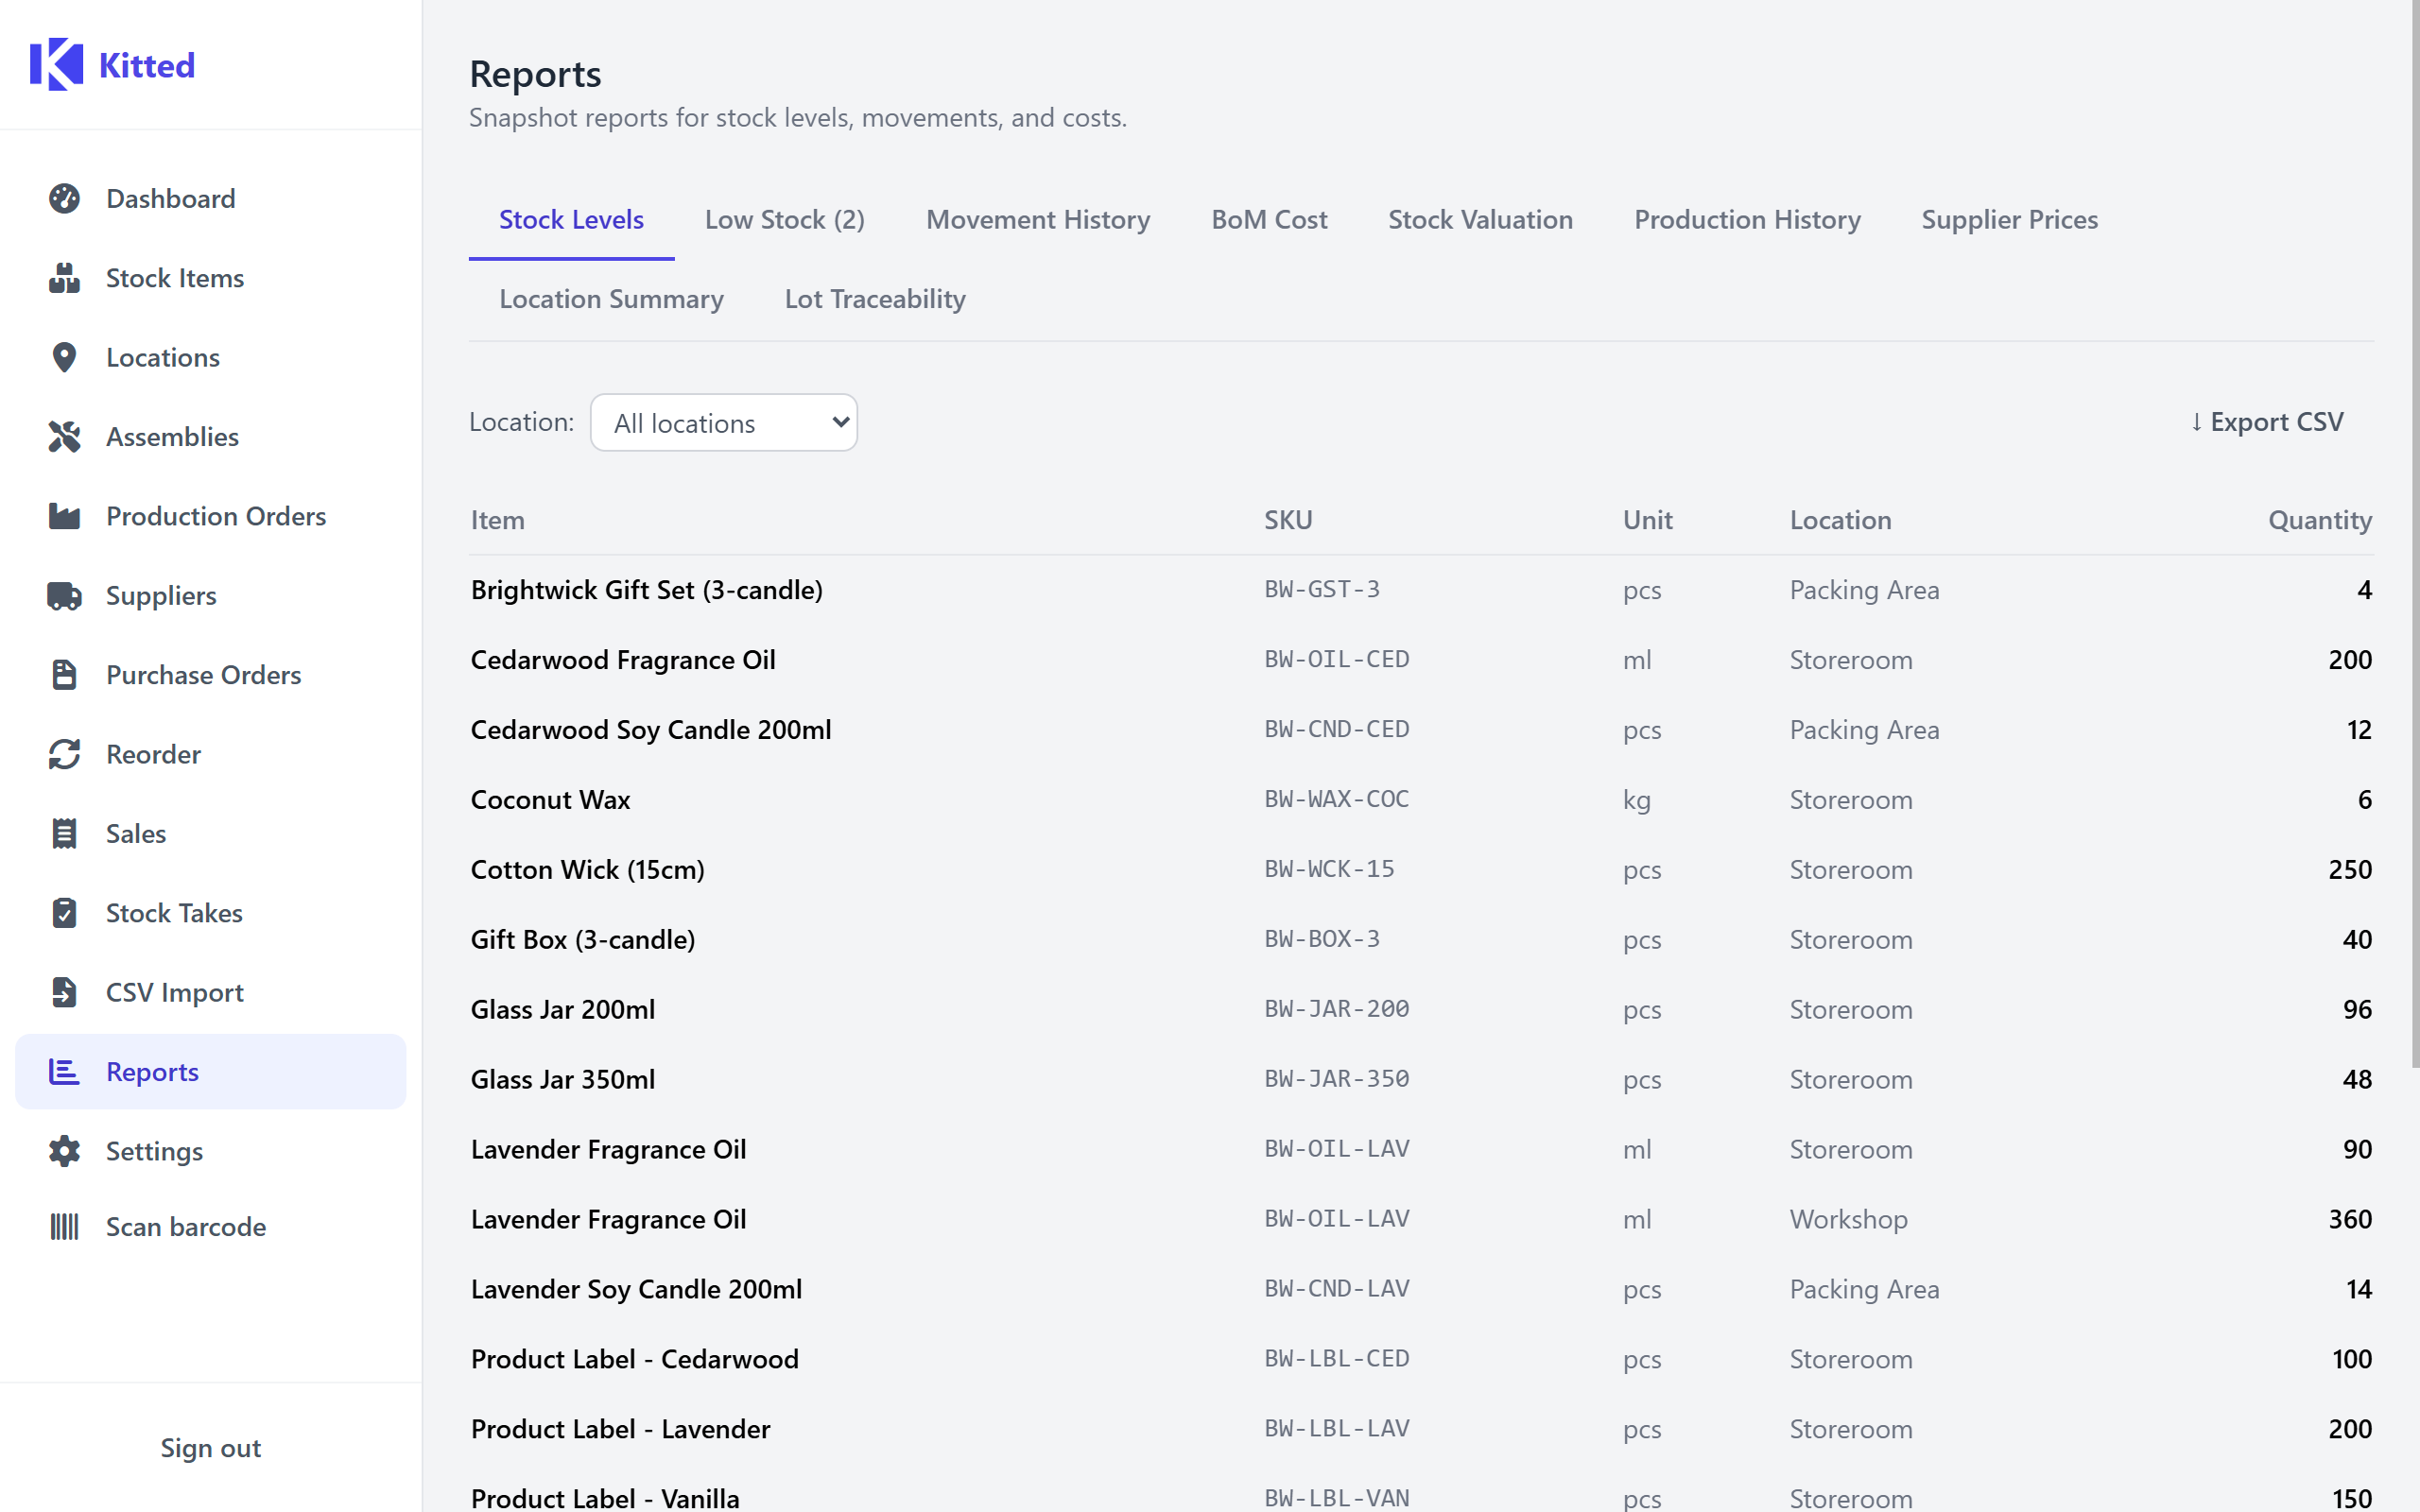The width and height of the screenshot is (2420, 1512).
Task: Click SKU BW-CND-LAV cell
Action: point(1337,1288)
